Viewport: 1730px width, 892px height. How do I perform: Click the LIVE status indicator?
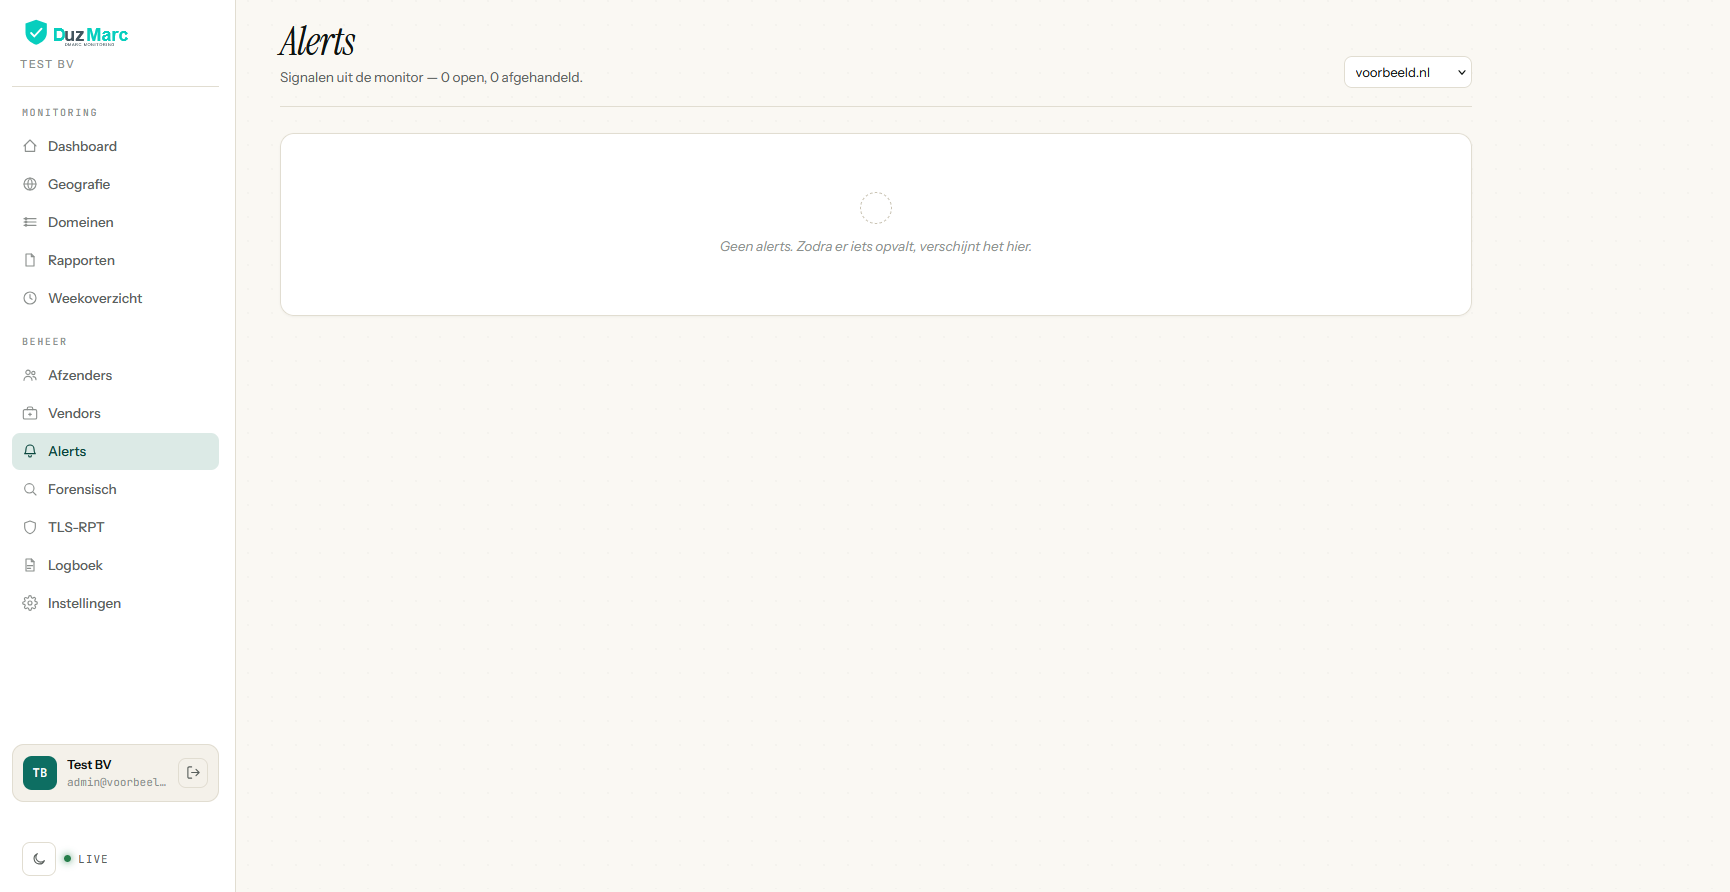coord(86,859)
